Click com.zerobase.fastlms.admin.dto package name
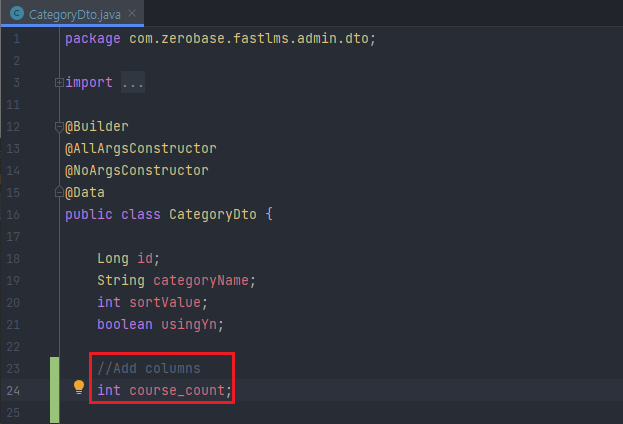The image size is (623, 424). coord(249,39)
